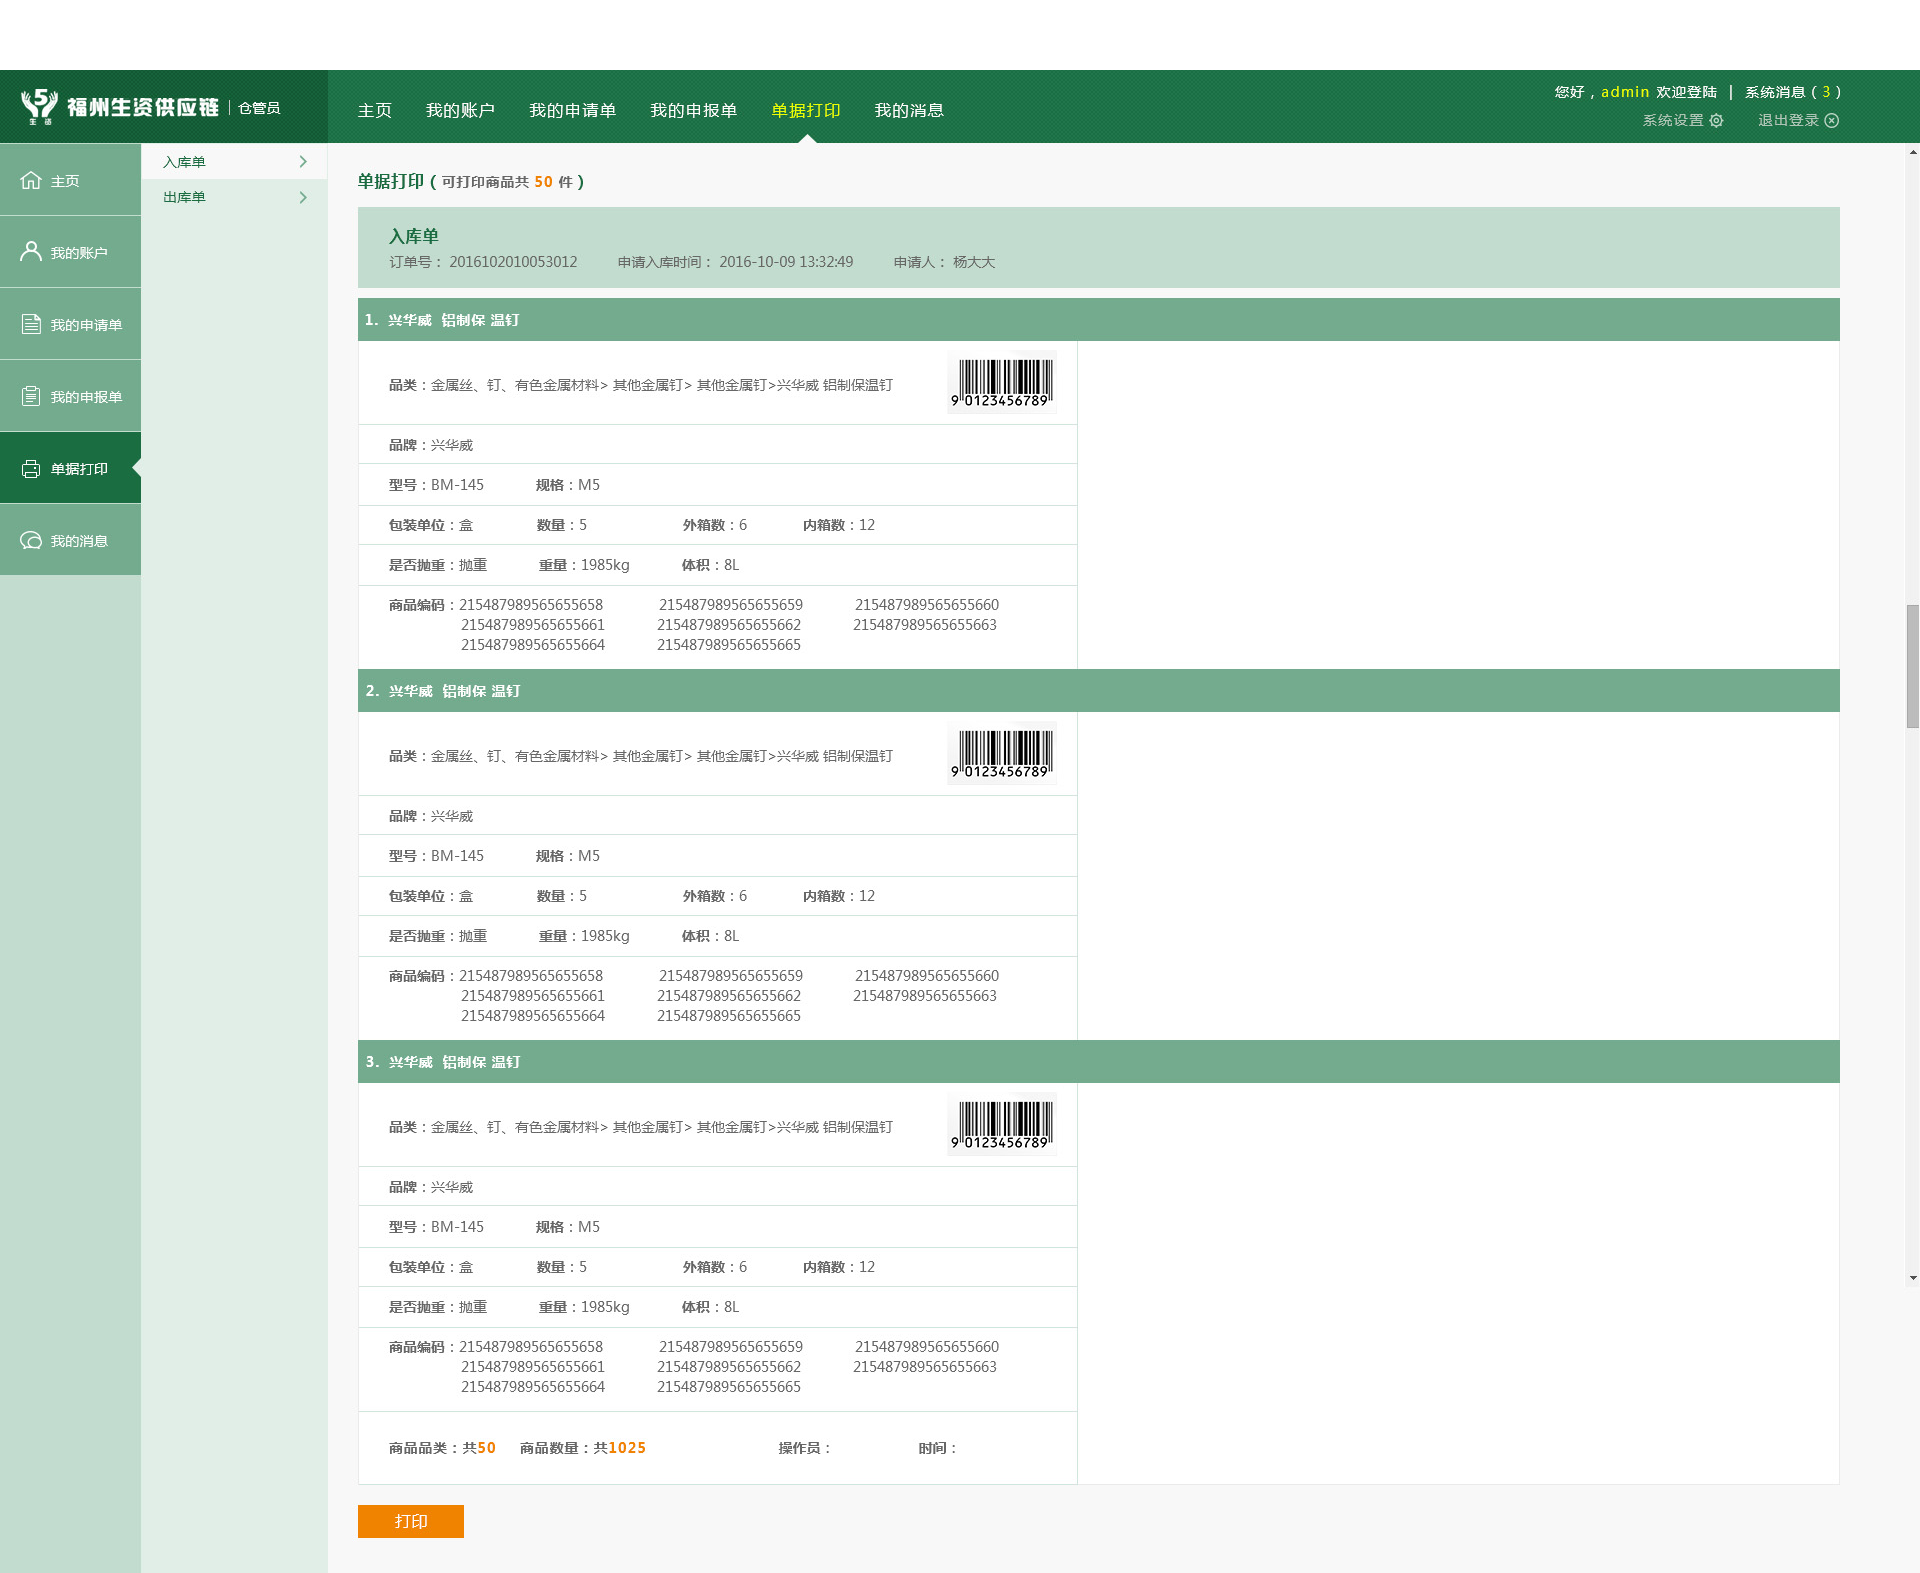Viewport: 1920px width, 1573px height.
Task: Click the 系统设置 gear icon
Action: [x=1716, y=120]
